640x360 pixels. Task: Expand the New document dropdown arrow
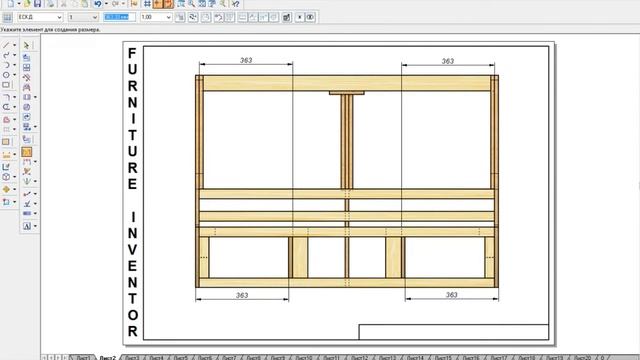pos(18,4)
